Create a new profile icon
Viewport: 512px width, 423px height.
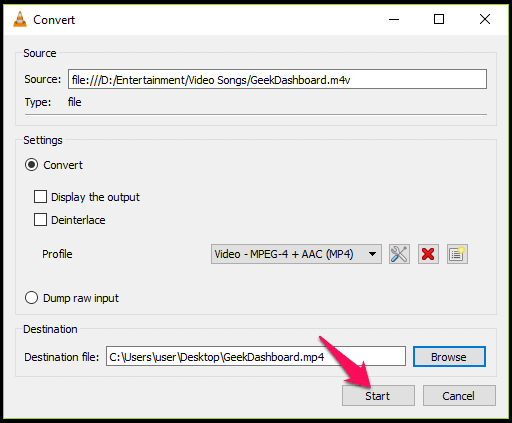[x=457, y=254]
